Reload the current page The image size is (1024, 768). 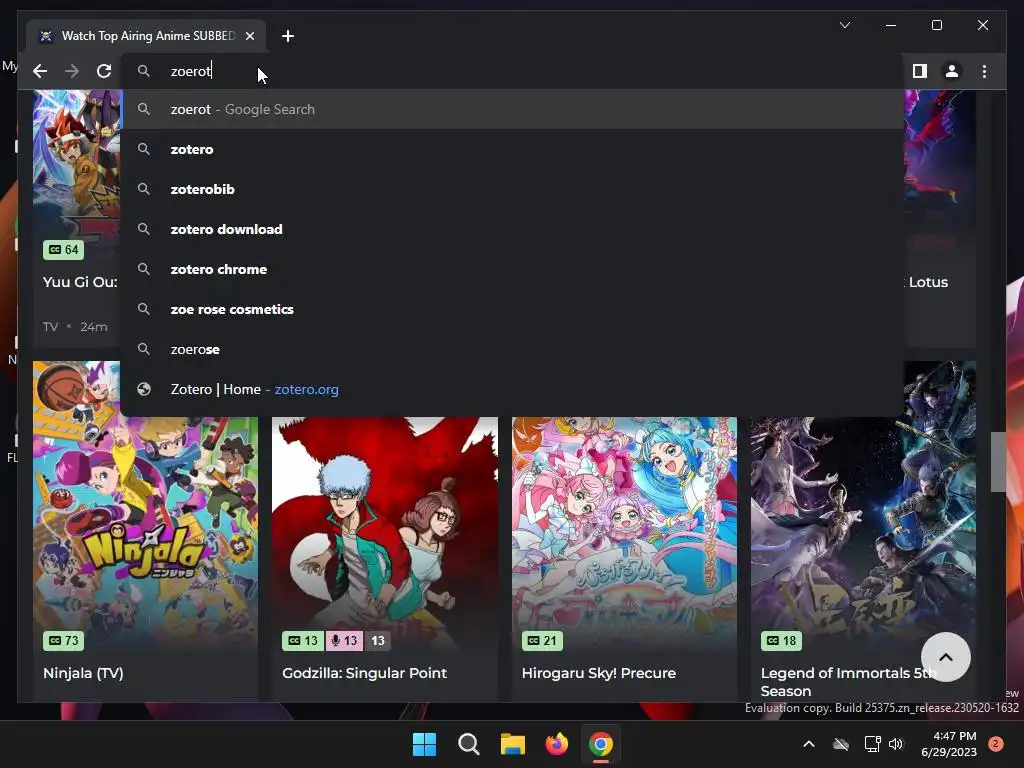[104, 71]
